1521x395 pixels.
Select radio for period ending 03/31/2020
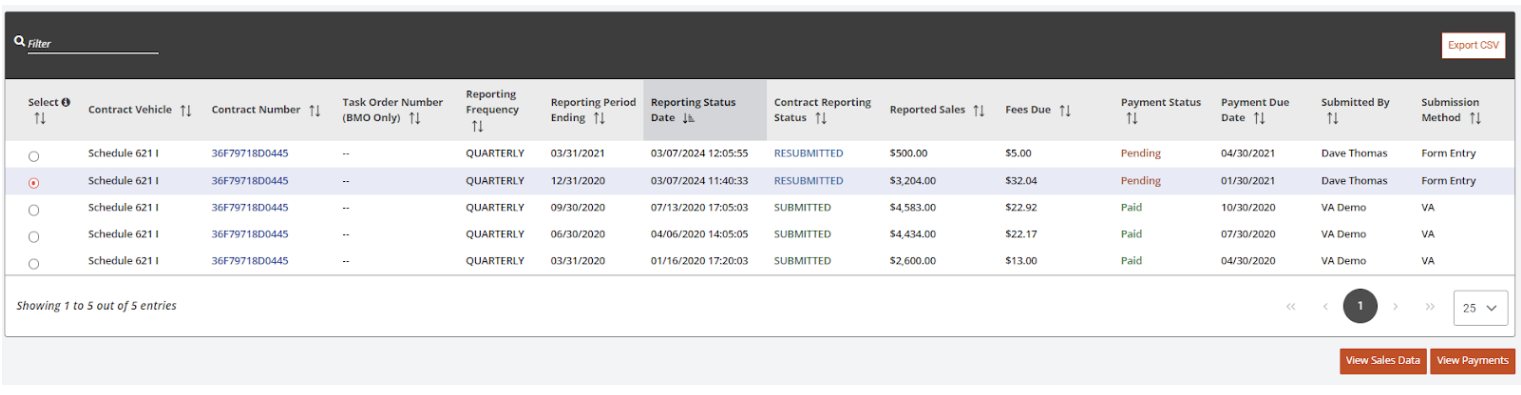(x=34, y=263)
